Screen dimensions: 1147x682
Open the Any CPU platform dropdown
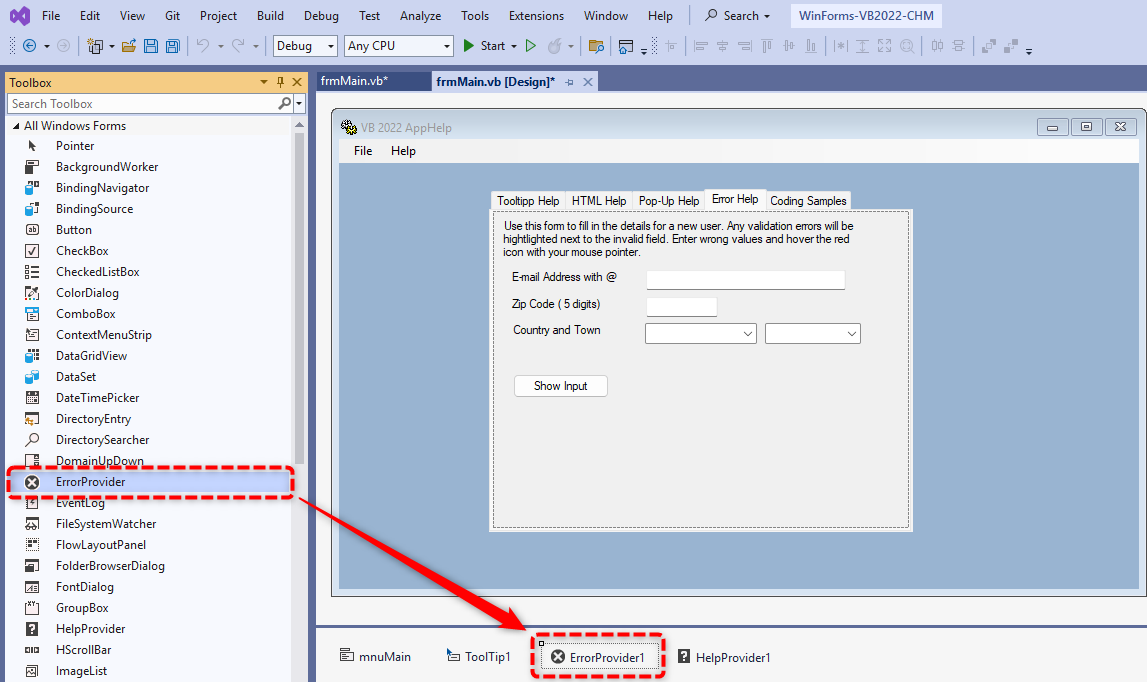398,46
